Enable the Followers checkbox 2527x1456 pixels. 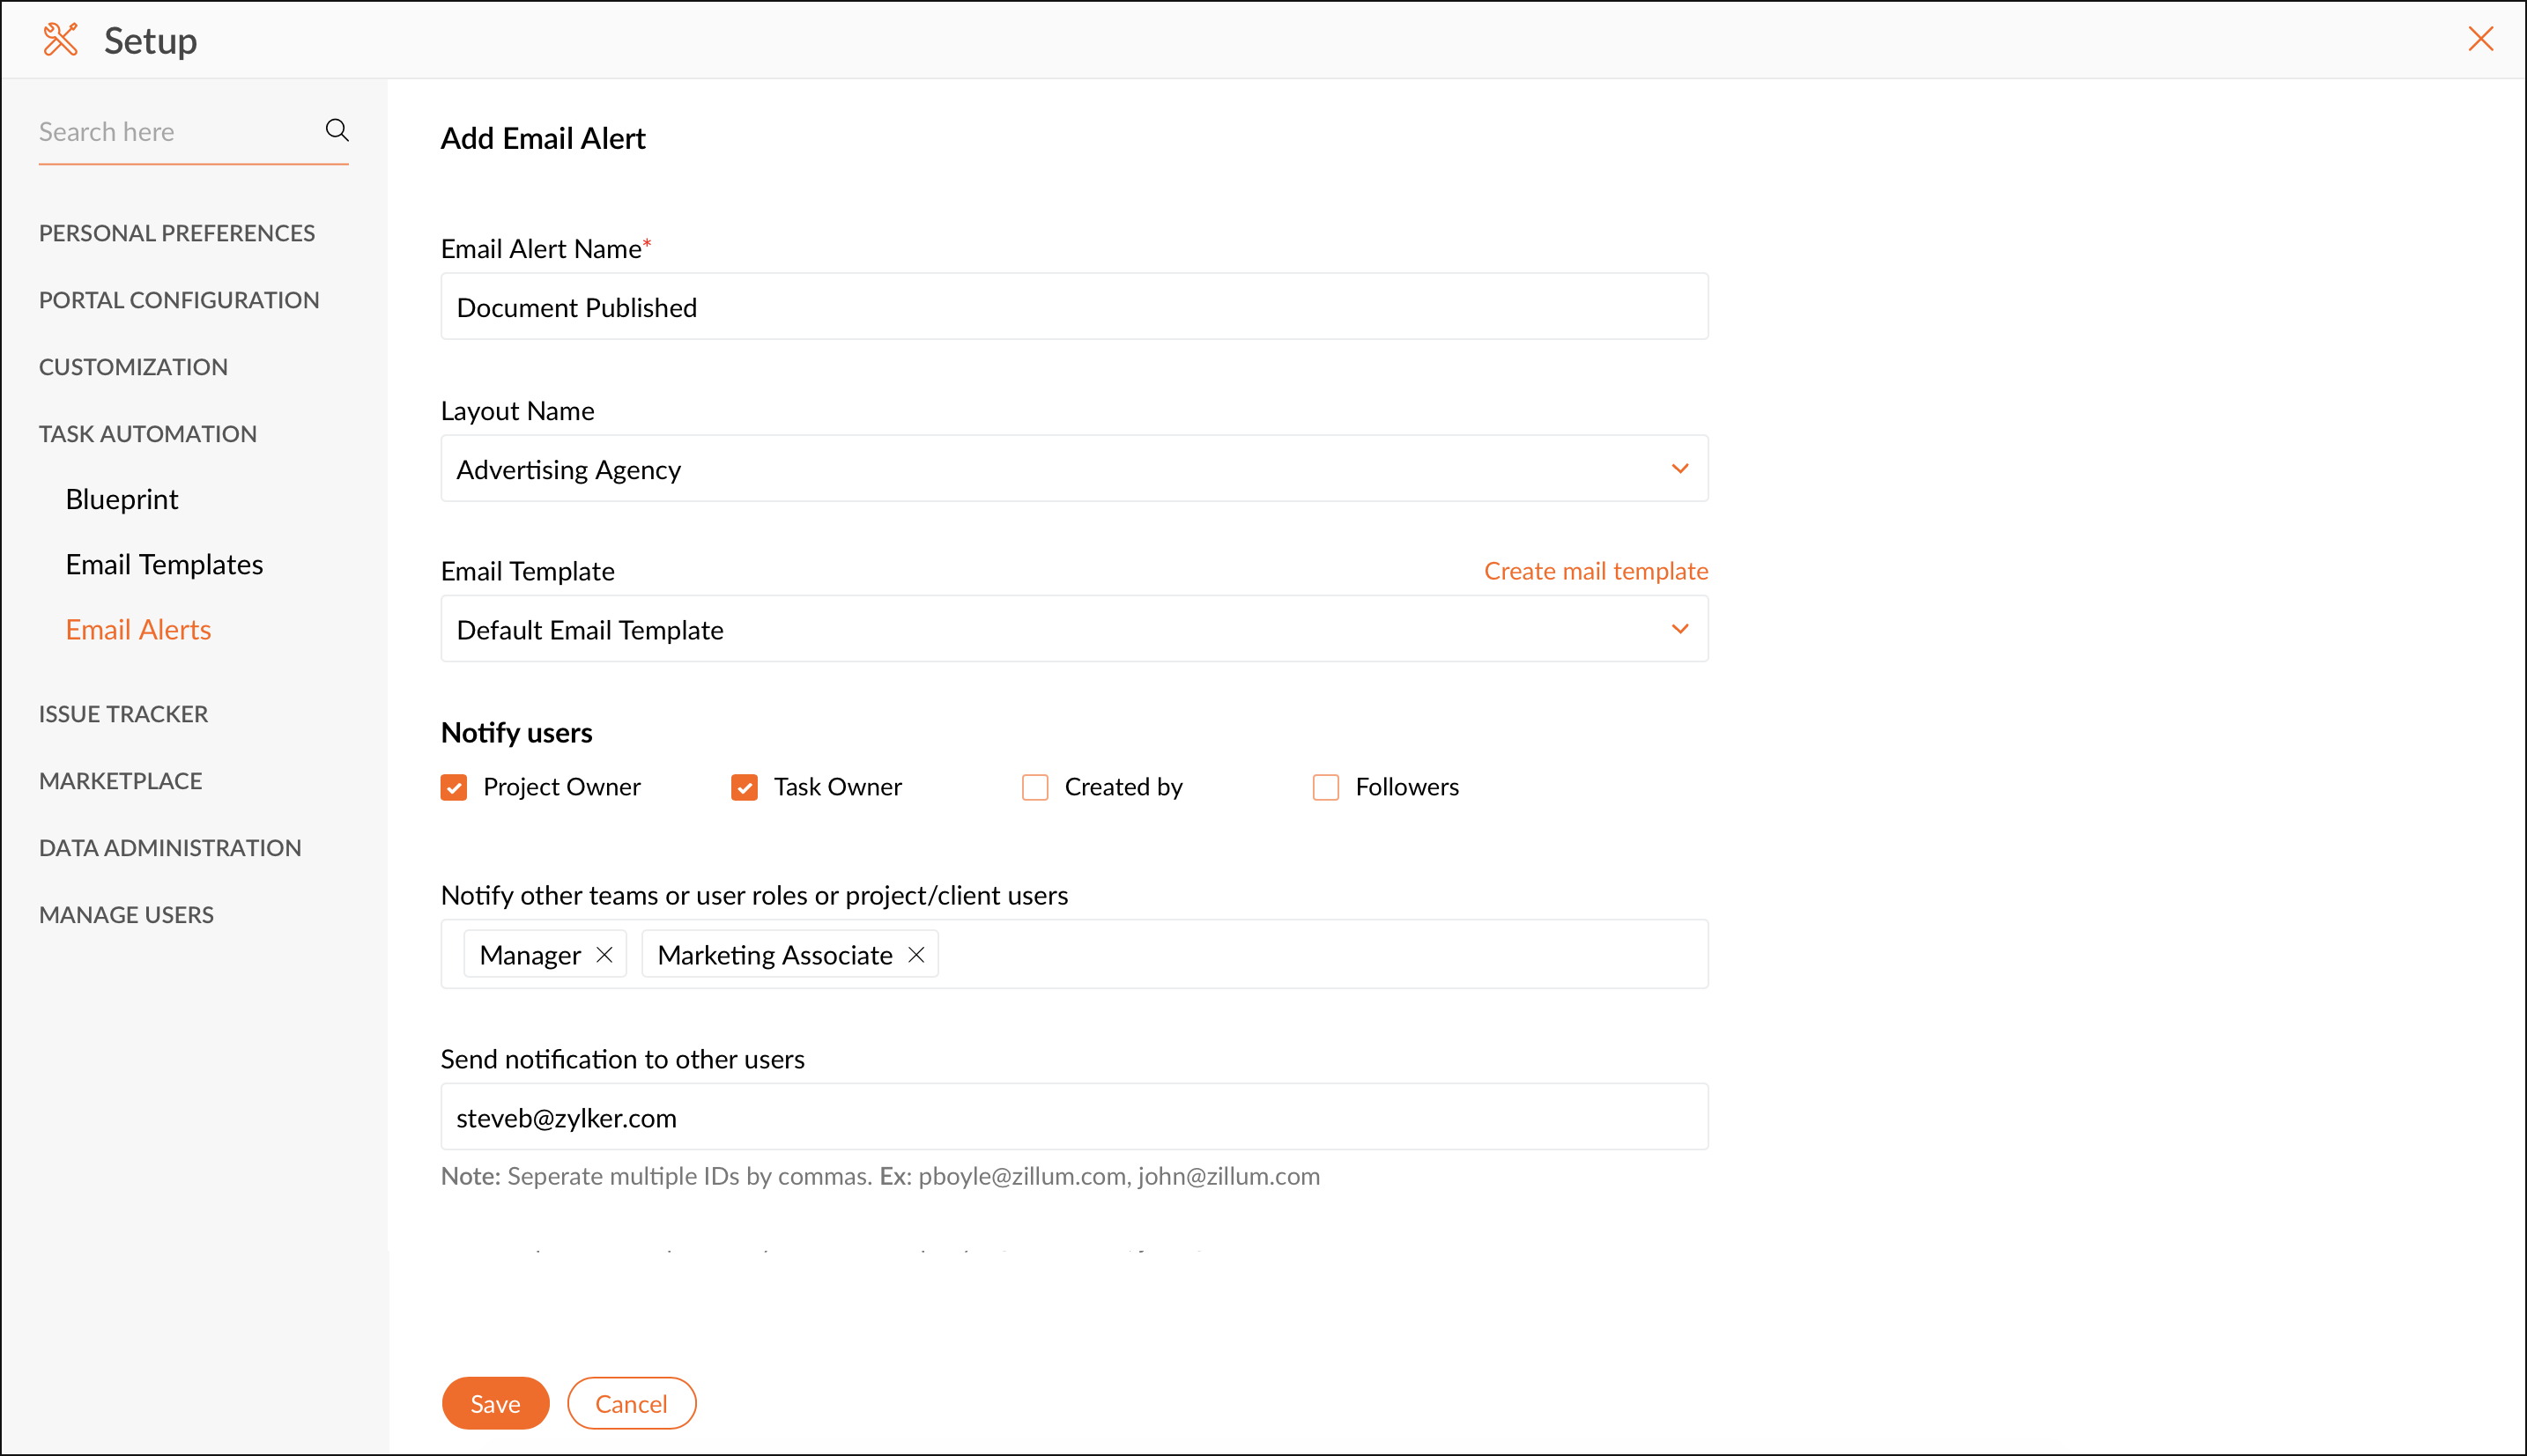coord(1325,788)
